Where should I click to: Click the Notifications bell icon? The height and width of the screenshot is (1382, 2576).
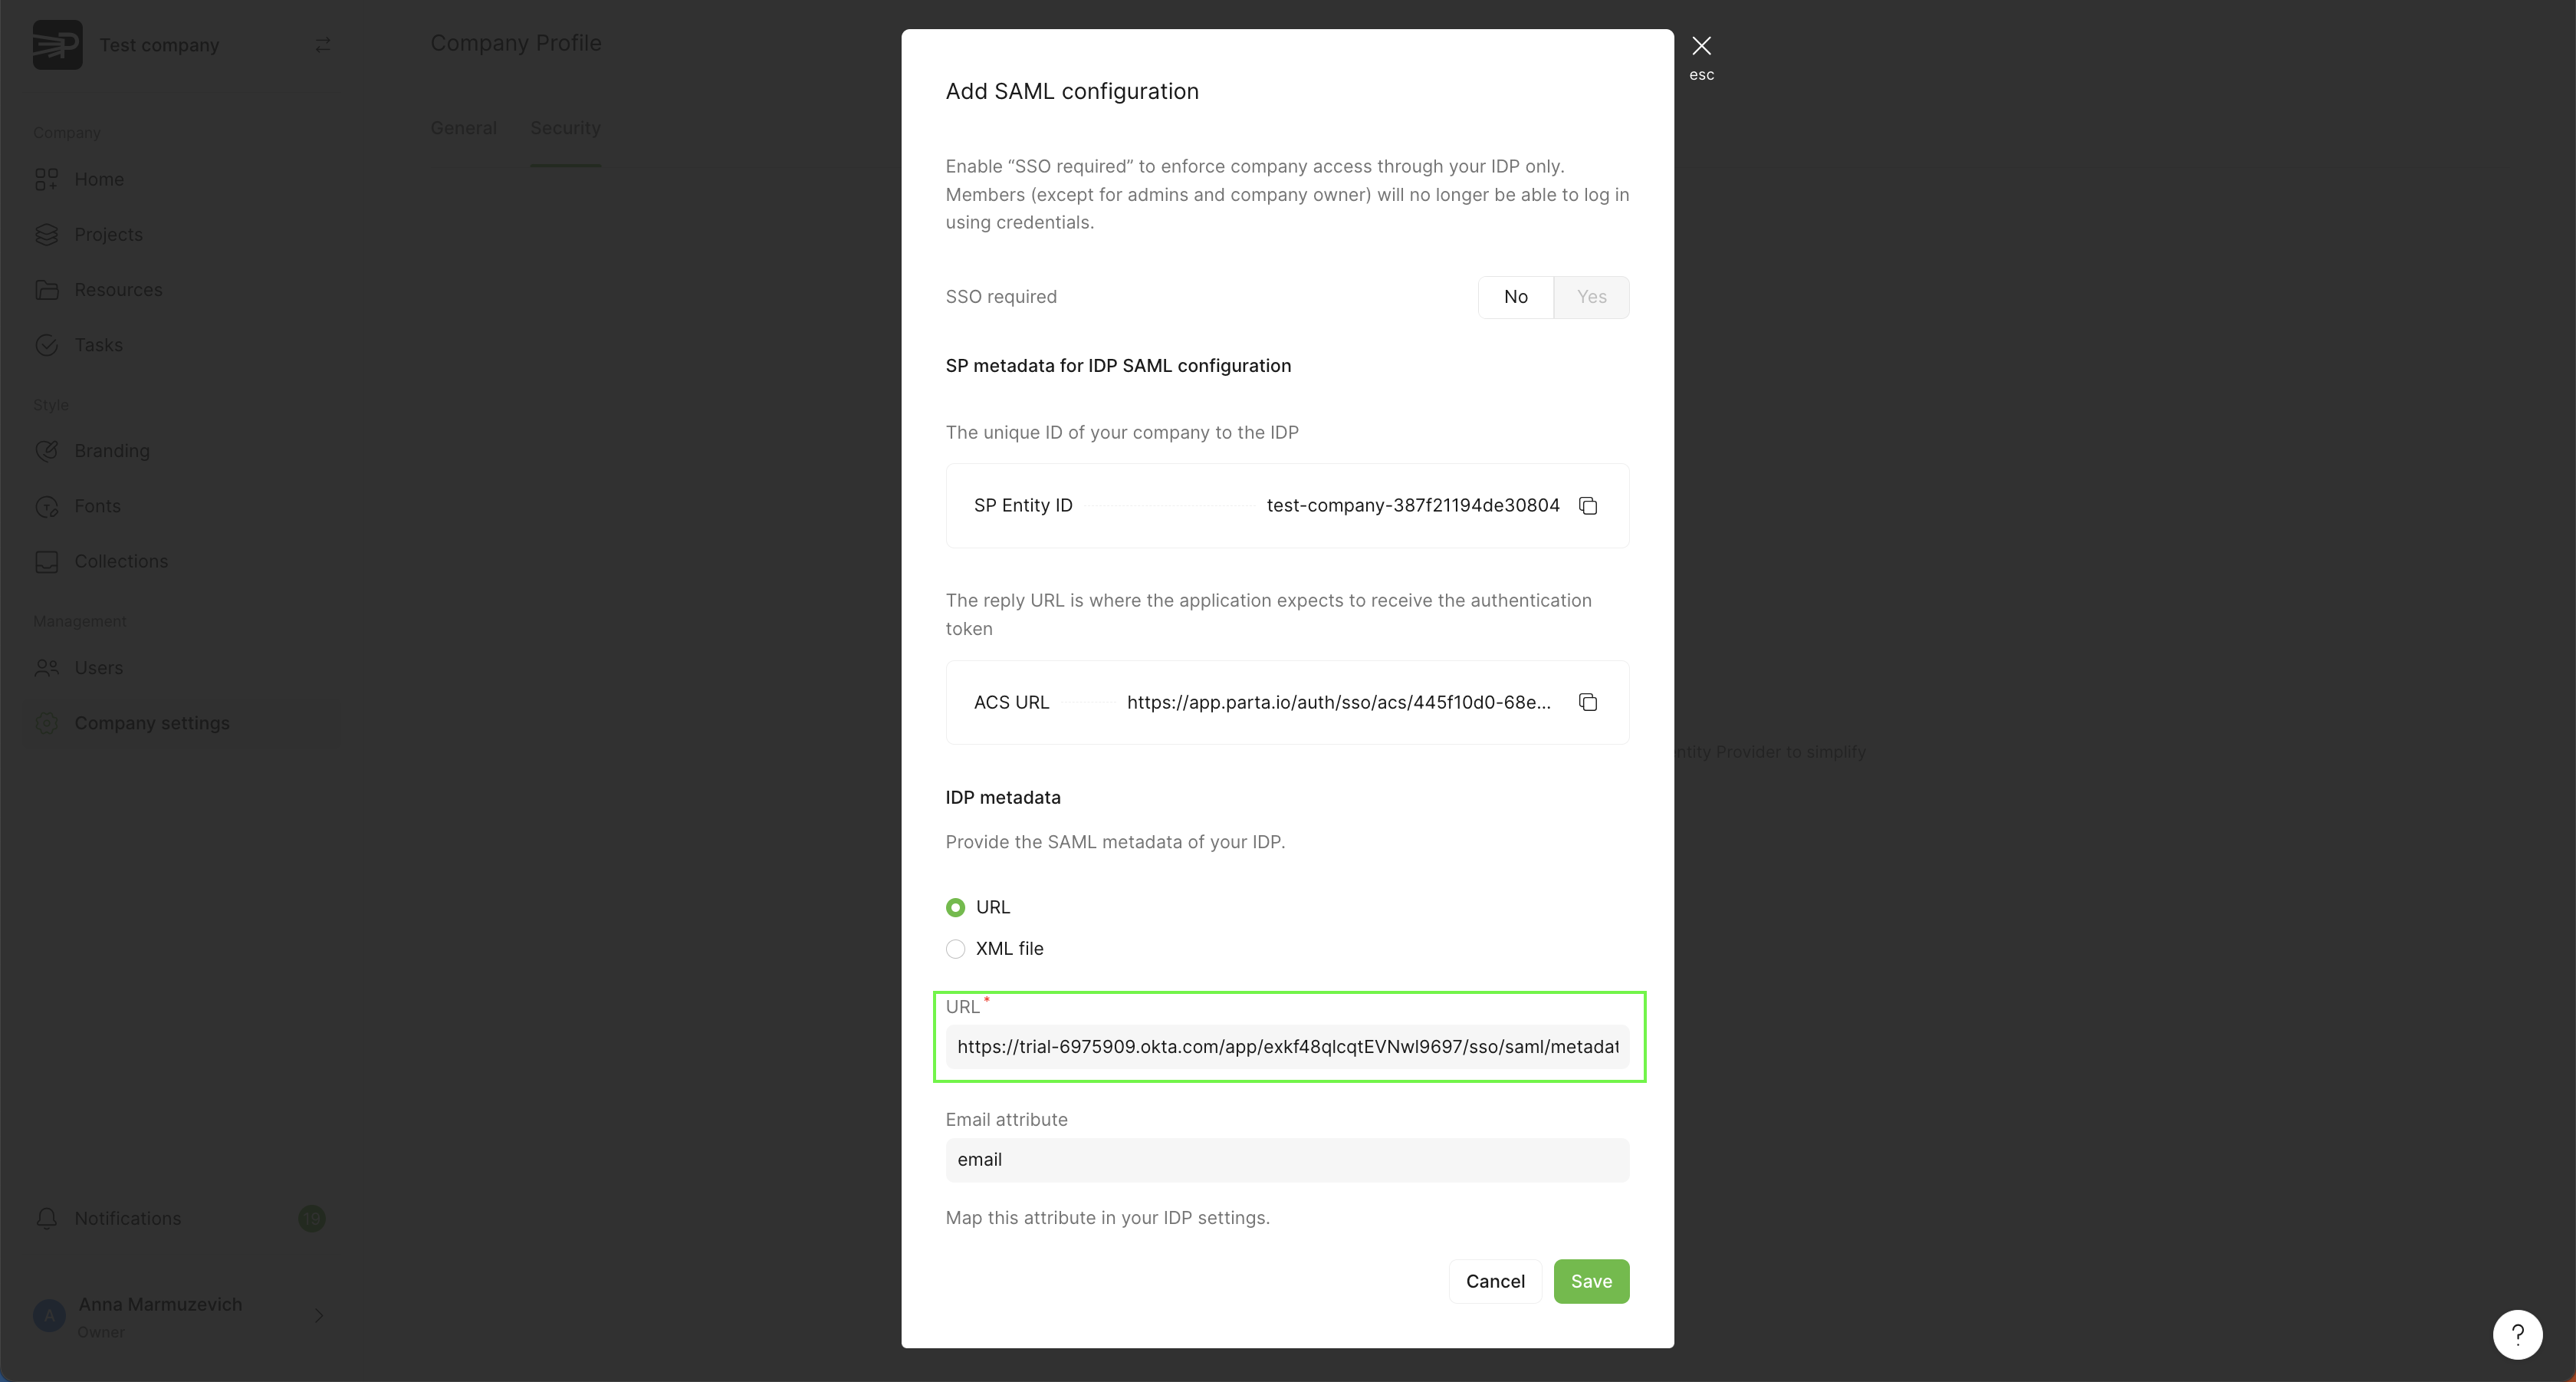point(47,1218)
